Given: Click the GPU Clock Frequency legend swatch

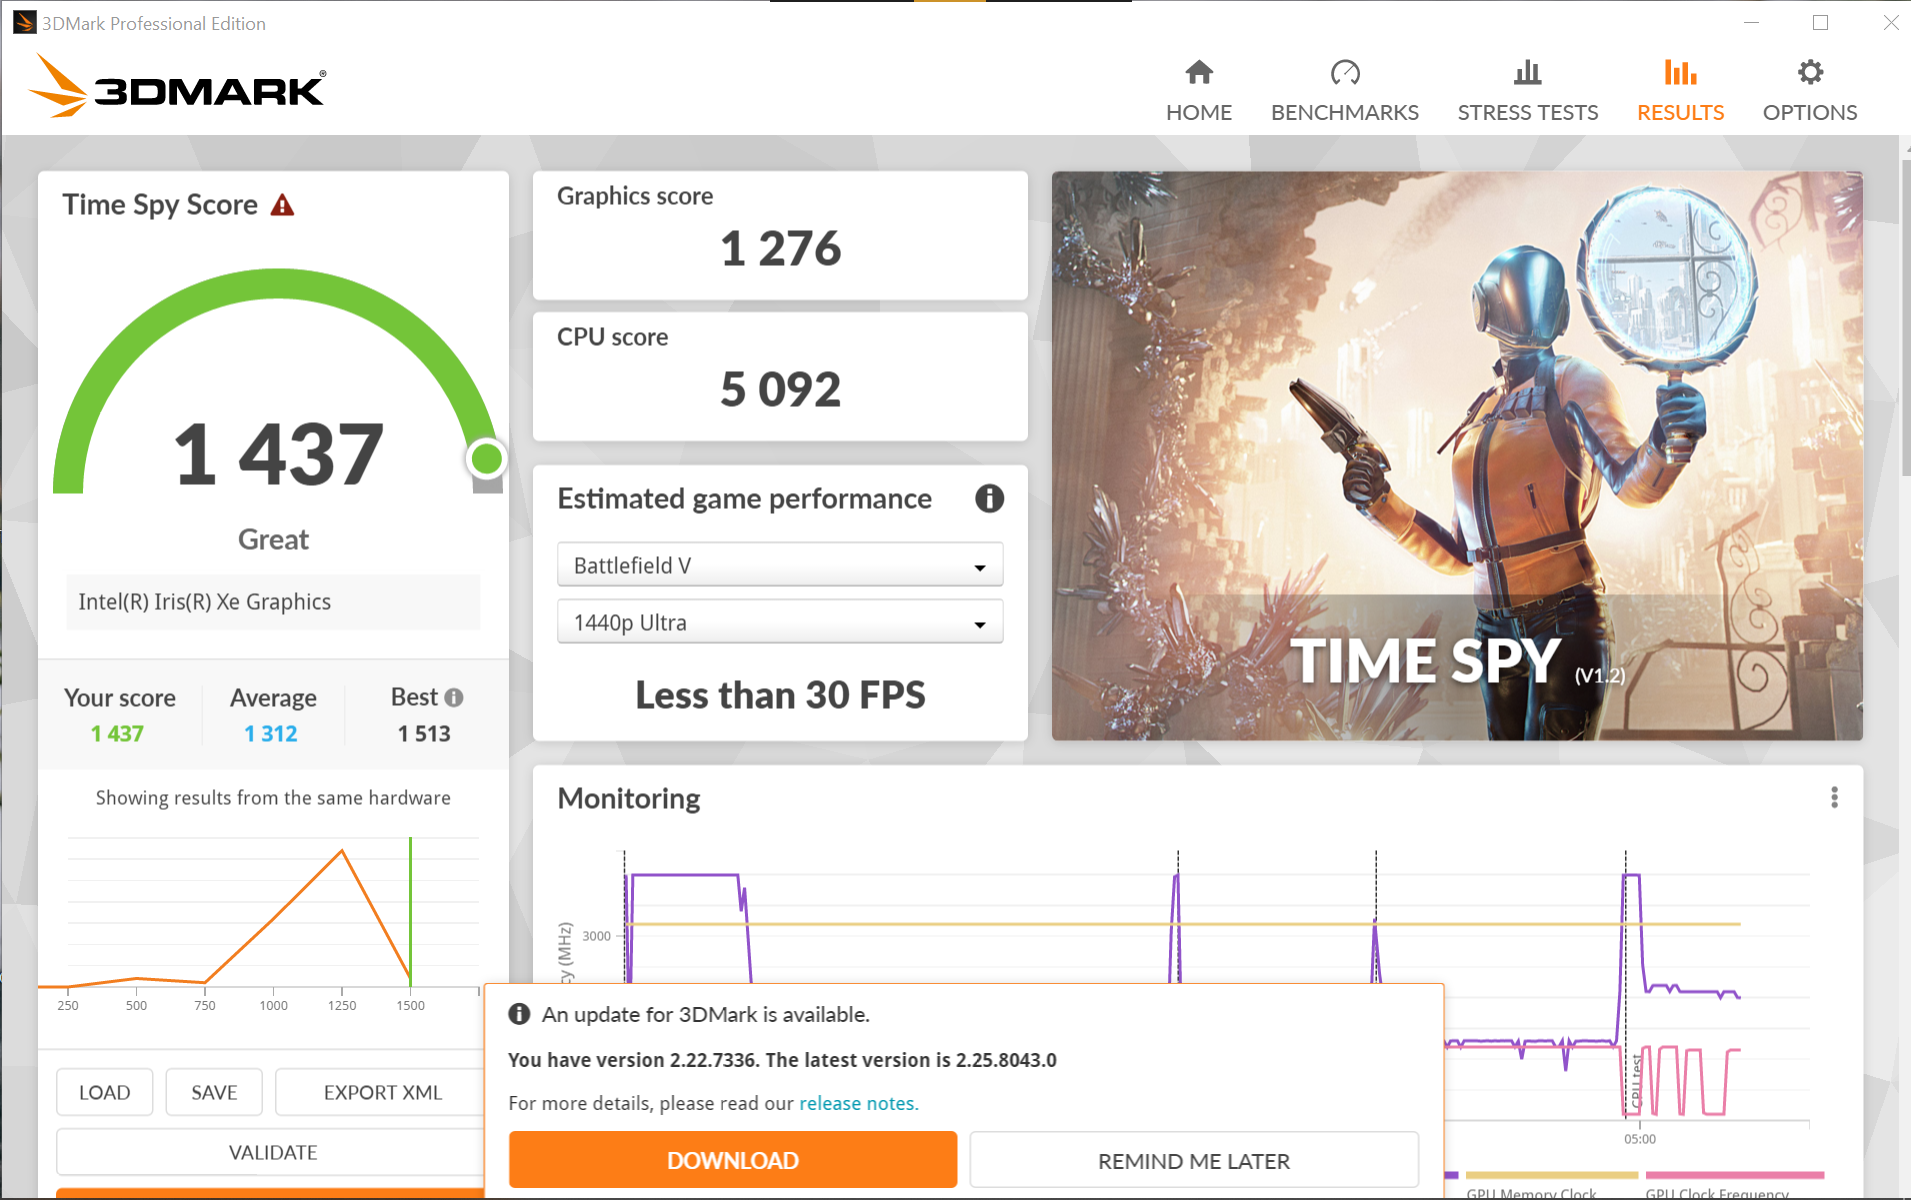Looking at the screenshot, I should (x=1735, y=1175).
